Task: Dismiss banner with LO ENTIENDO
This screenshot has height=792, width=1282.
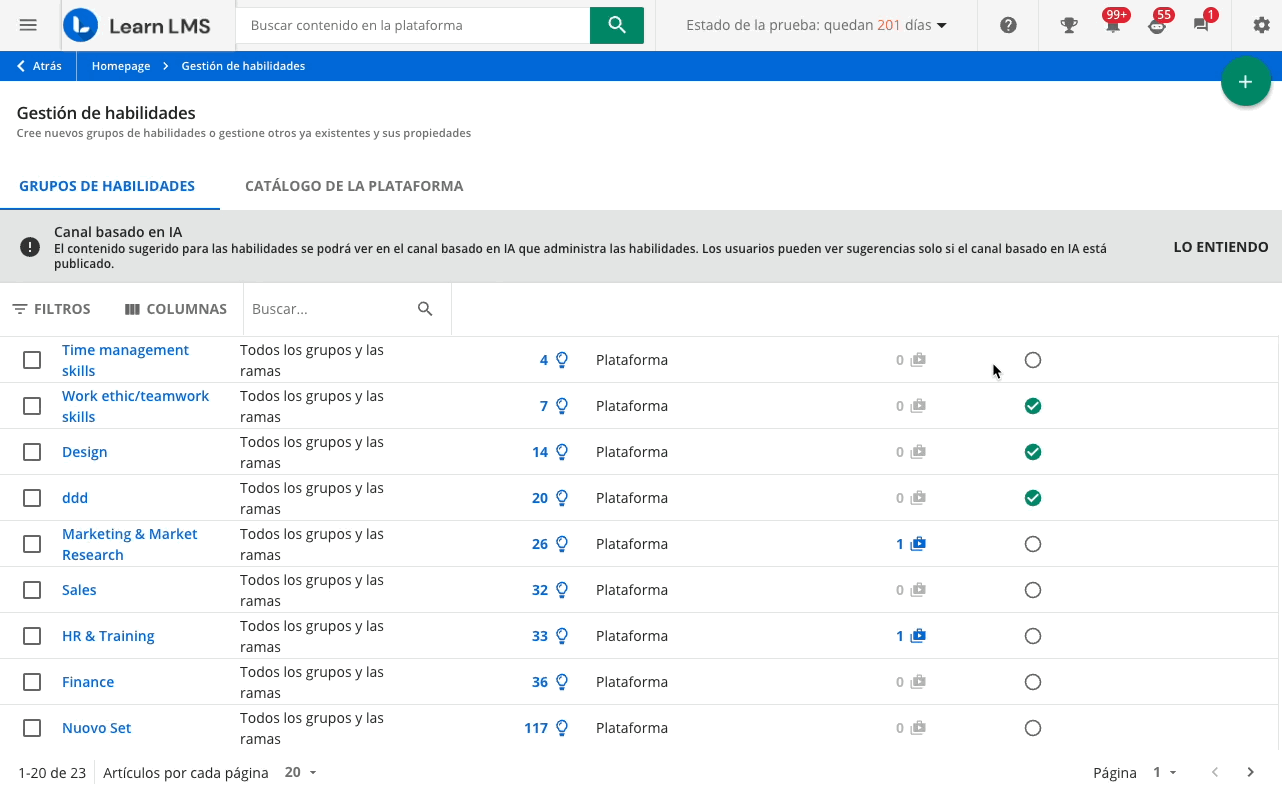Action: tap(1221, 247)
